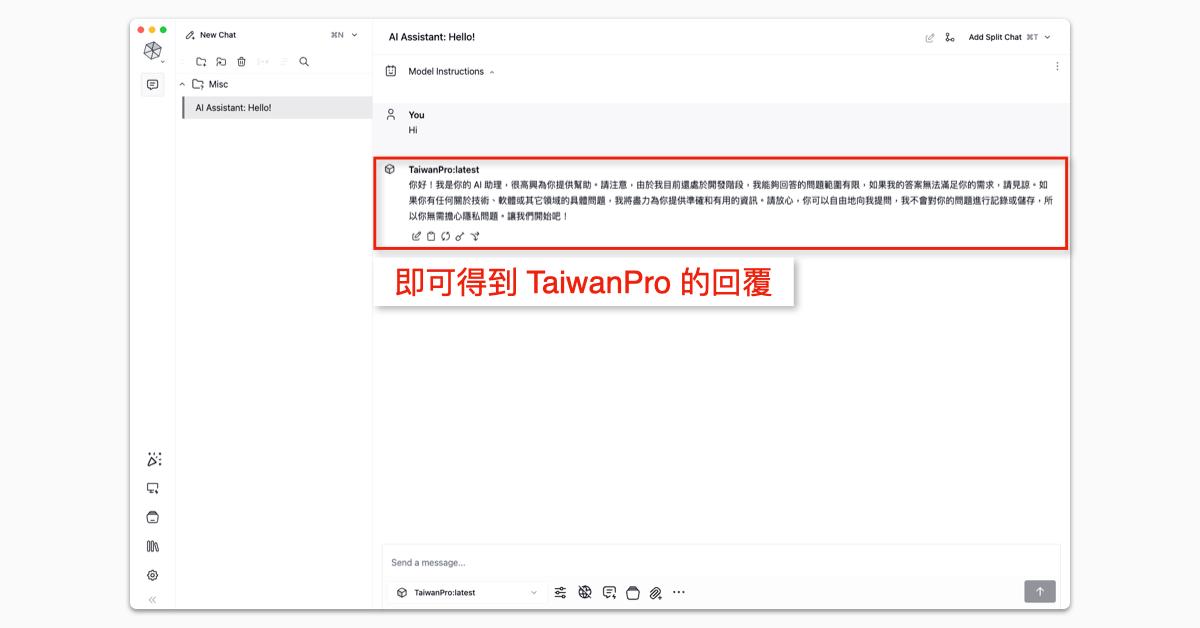This screenshot has width=1200, height=628.
Task: Regenerate the TaiwanPro response
Action: click(445, 237)
